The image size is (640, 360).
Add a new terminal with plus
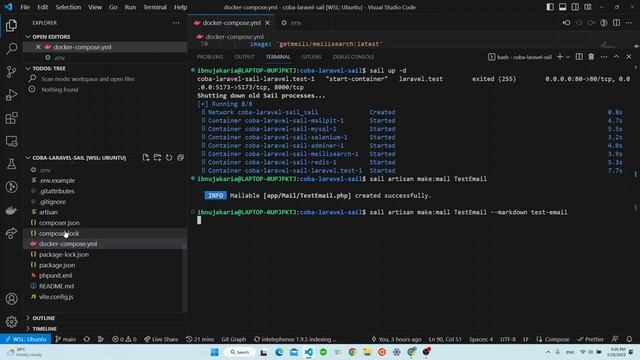click(x=560, y=57)
